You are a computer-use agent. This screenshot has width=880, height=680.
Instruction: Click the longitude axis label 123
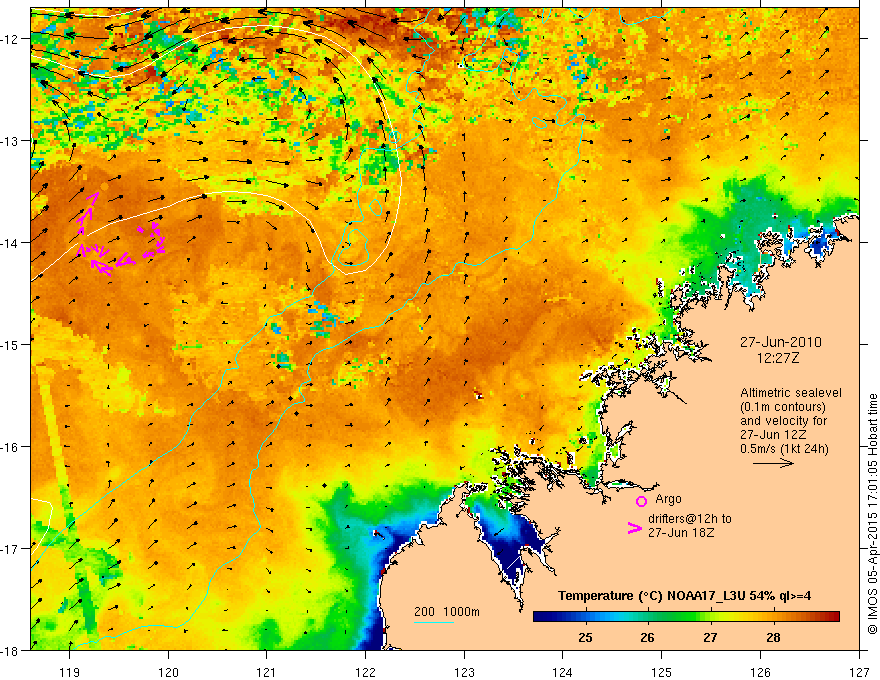click(x=464, y=672)
